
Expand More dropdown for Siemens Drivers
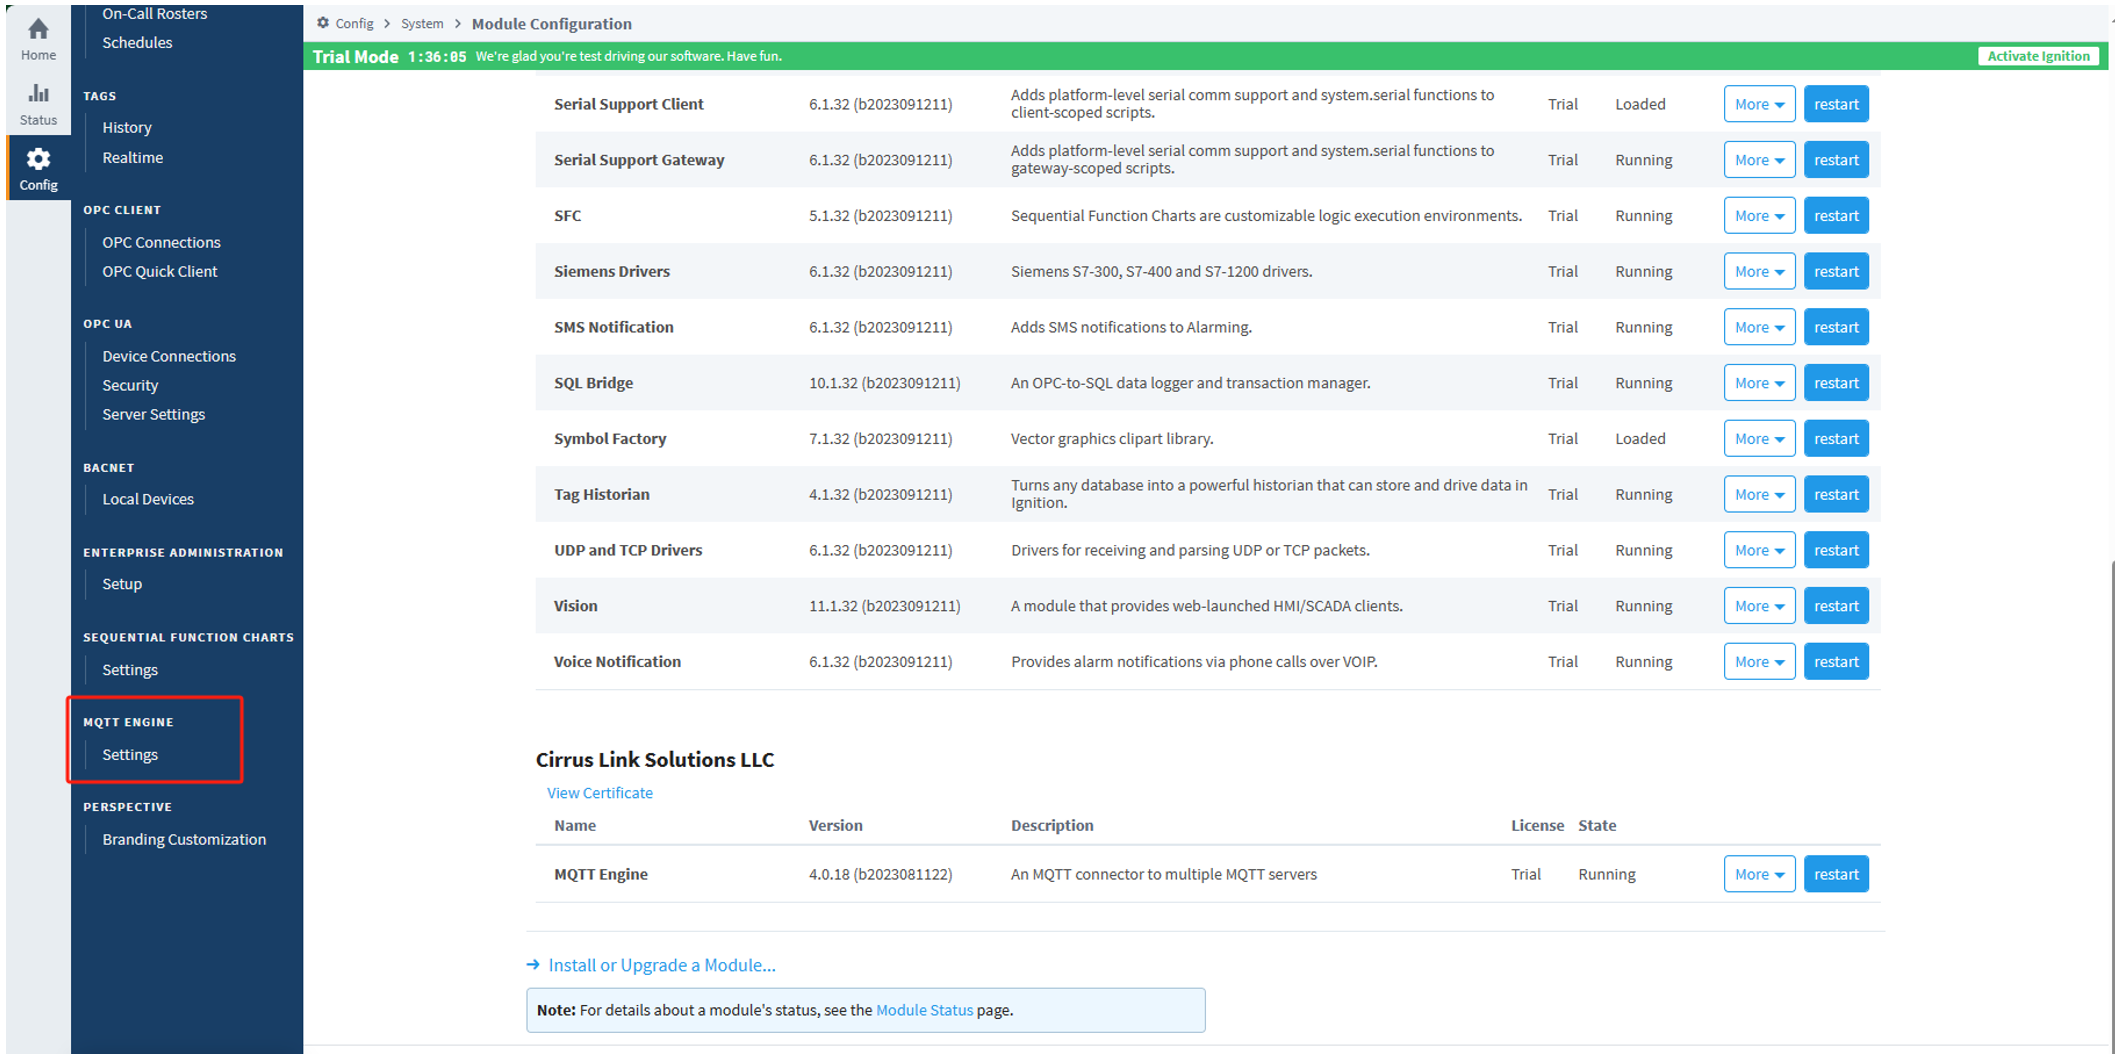pyautogui.click(x=1758, y=272)
